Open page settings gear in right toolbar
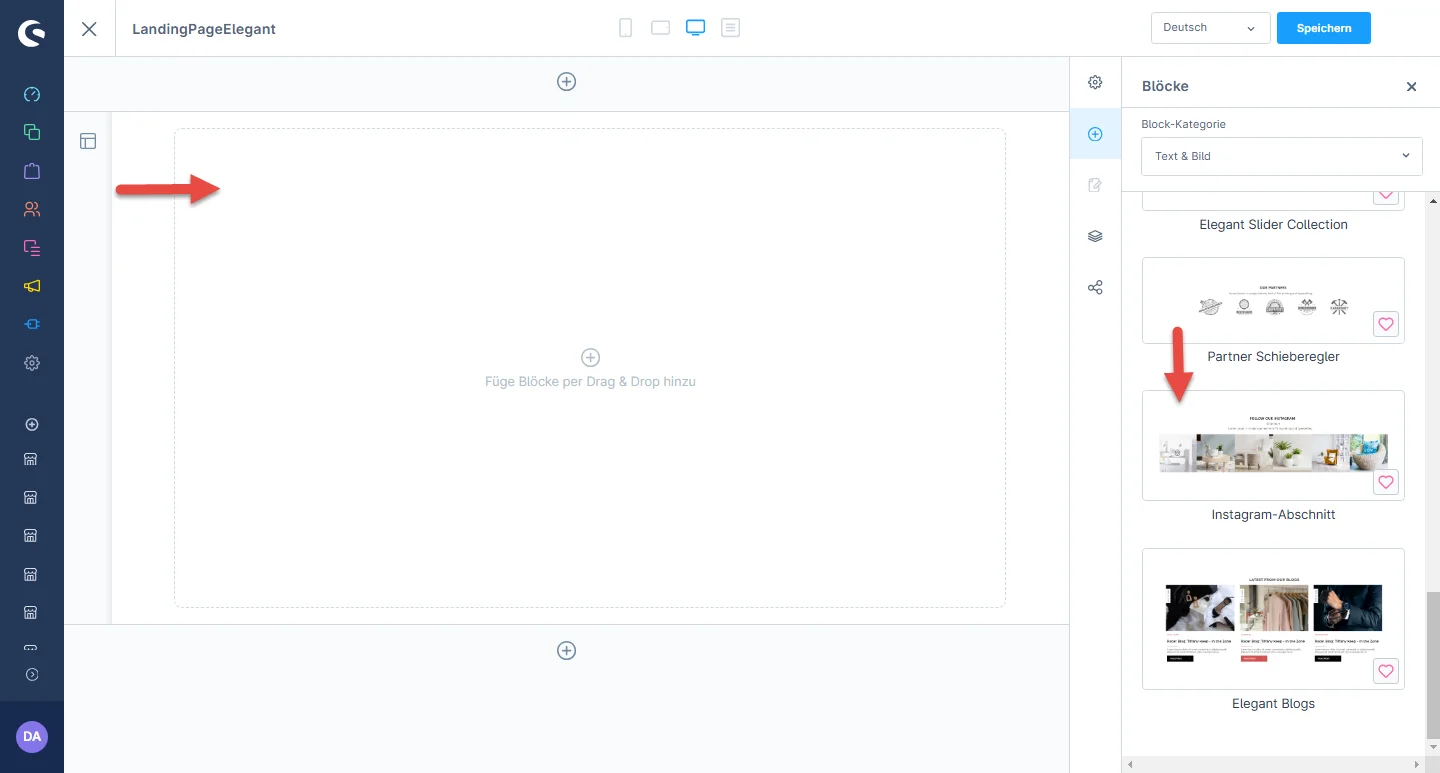The width and height of the screenshot is (1440, 773). (x=1095, y=82)
